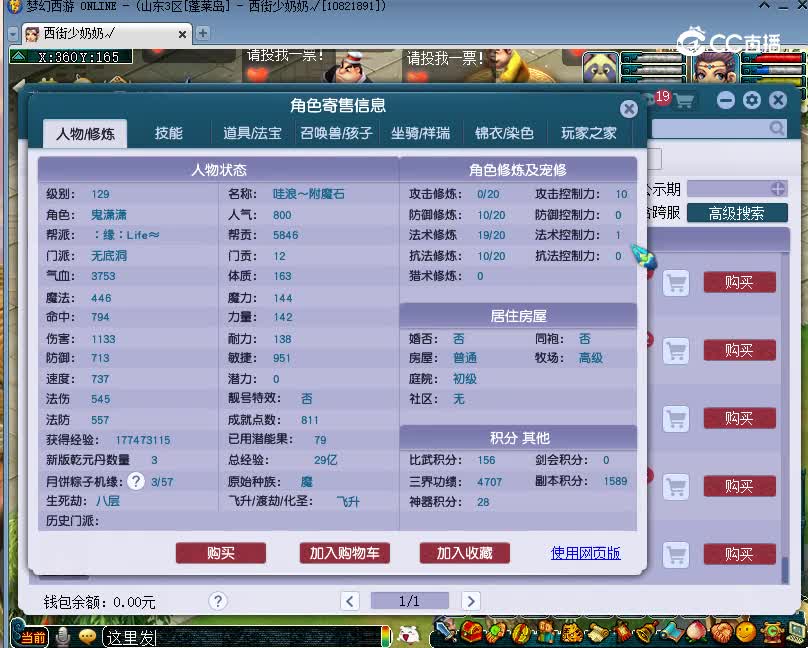Open the 使用网页版 link

click(585, 553)
